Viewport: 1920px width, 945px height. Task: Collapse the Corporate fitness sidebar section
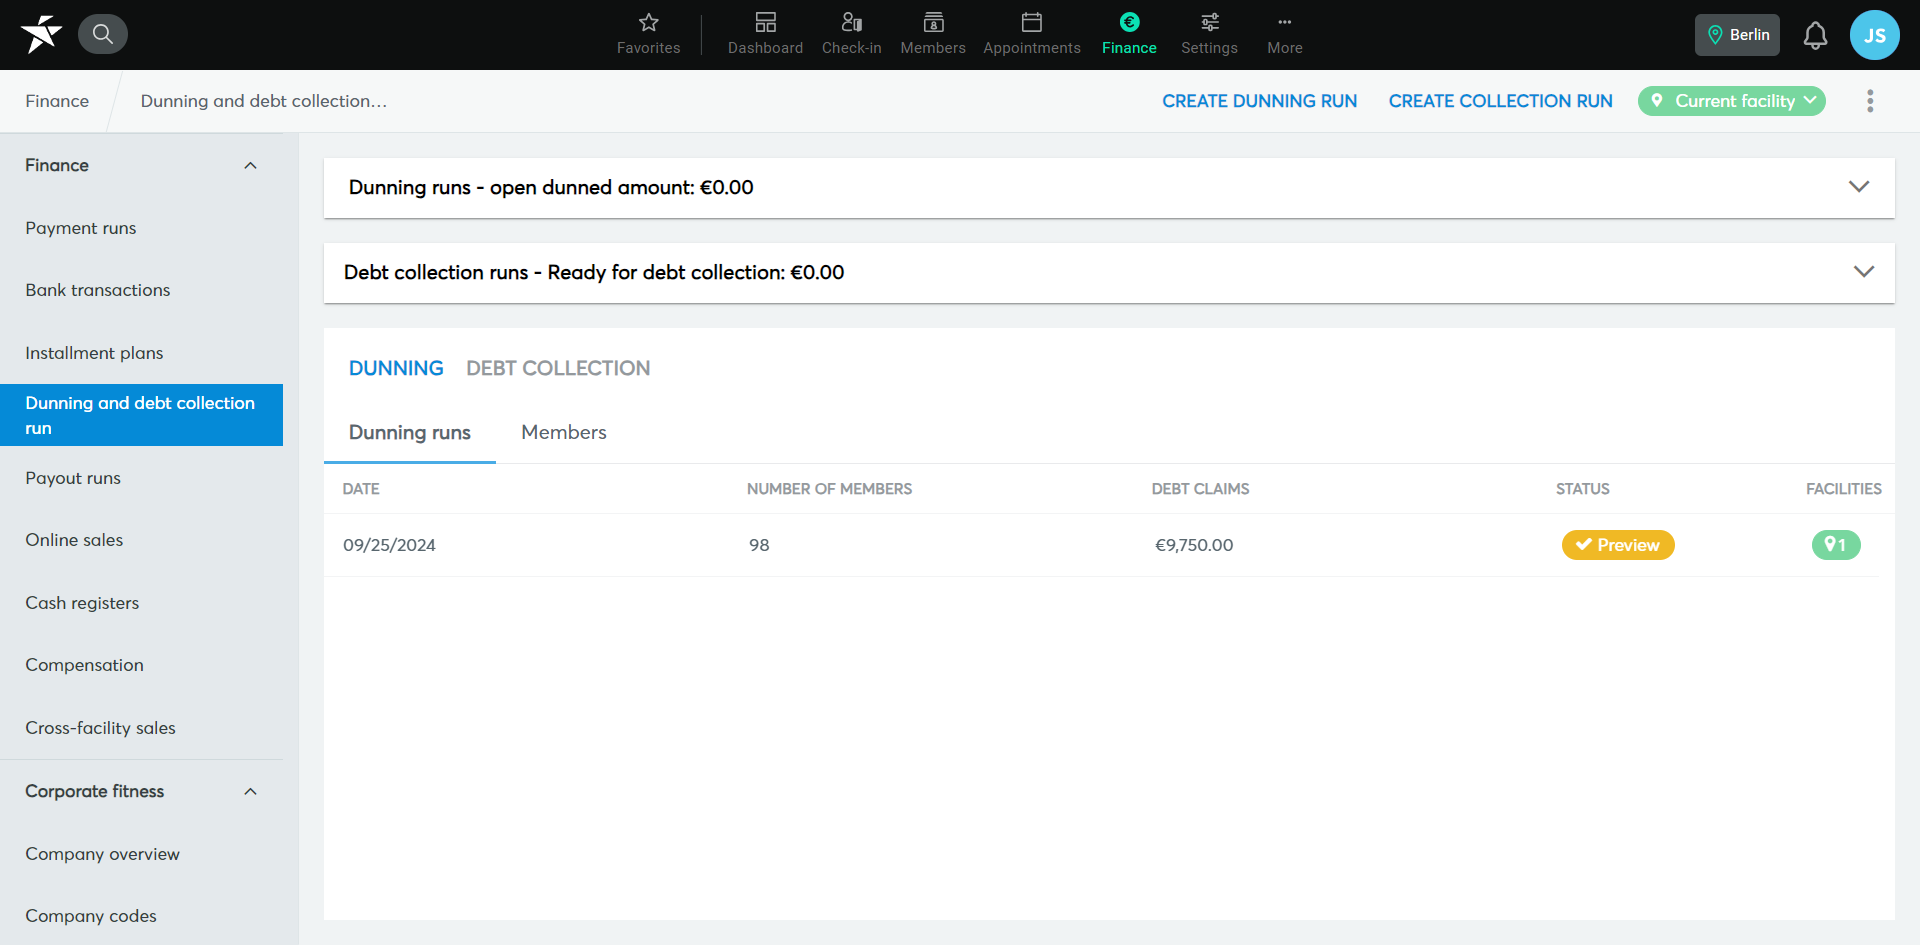click(250, 792)
